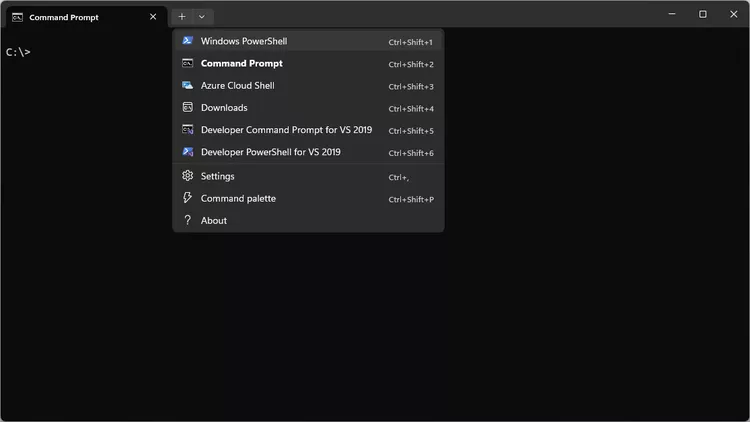Collapse the new tab dropdown chevron
This screenshot has height=422, width=750.
[x=202, y=17]
